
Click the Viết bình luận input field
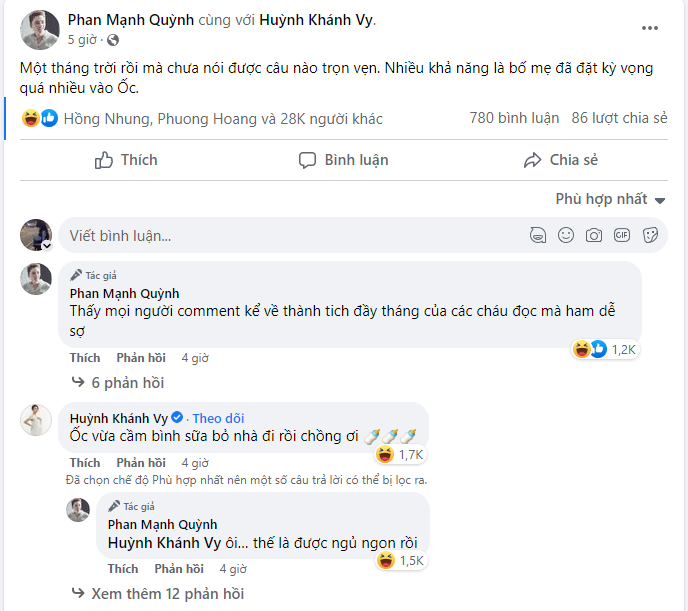(290, 236)
